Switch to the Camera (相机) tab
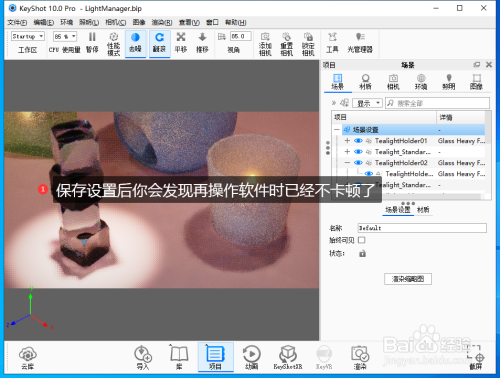The width and height of the screenshot is (500, 378). (x=393, y=82)
